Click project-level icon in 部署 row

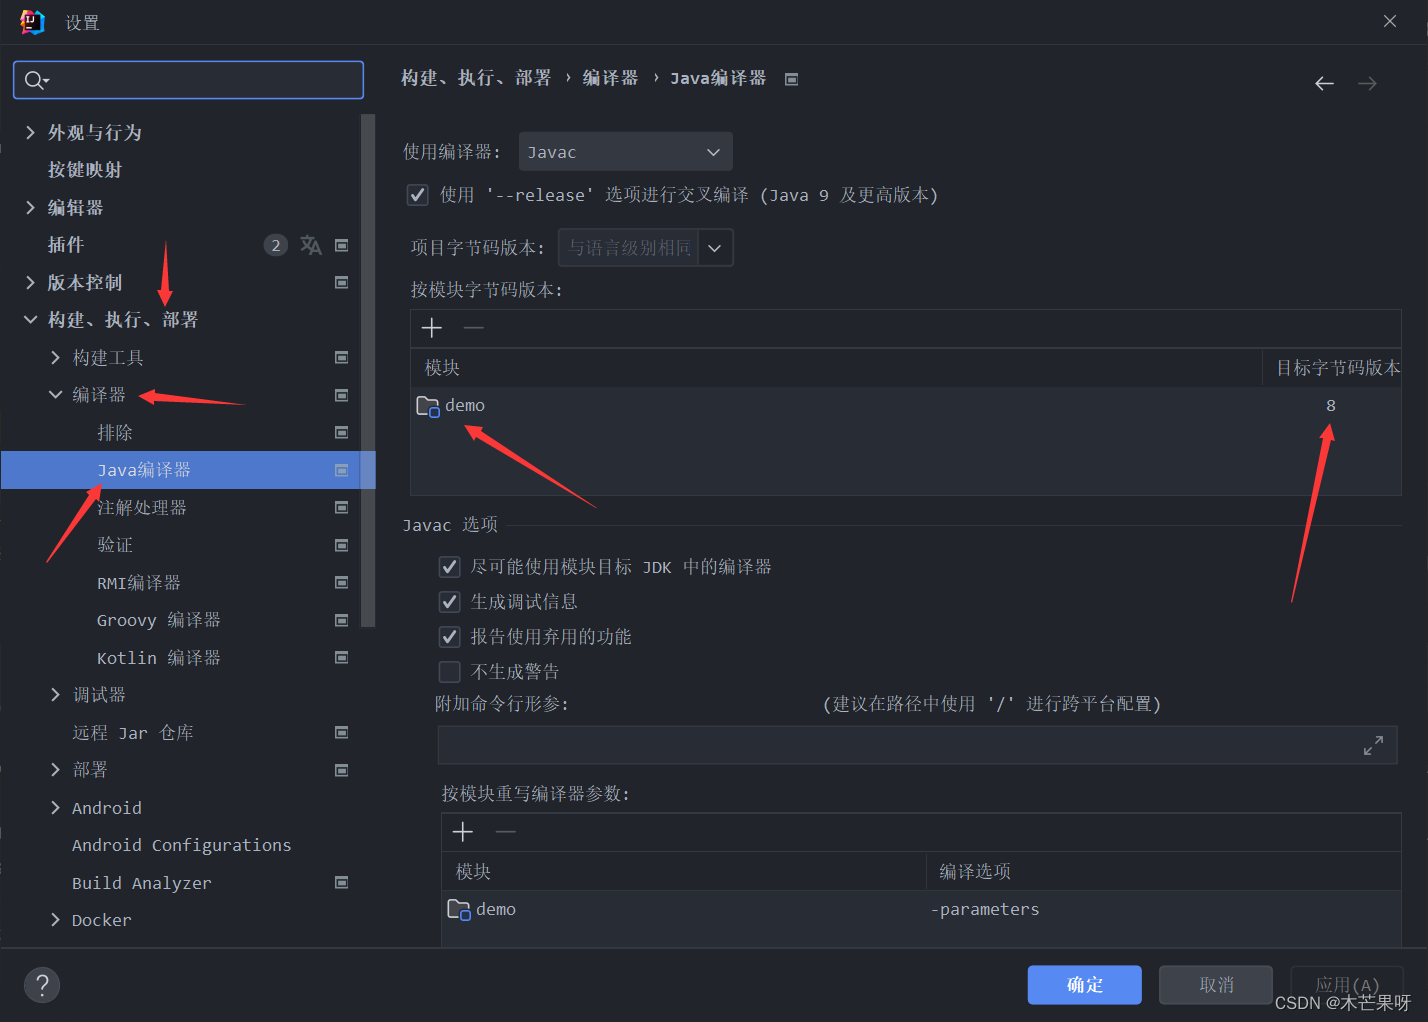coord(341,770)
